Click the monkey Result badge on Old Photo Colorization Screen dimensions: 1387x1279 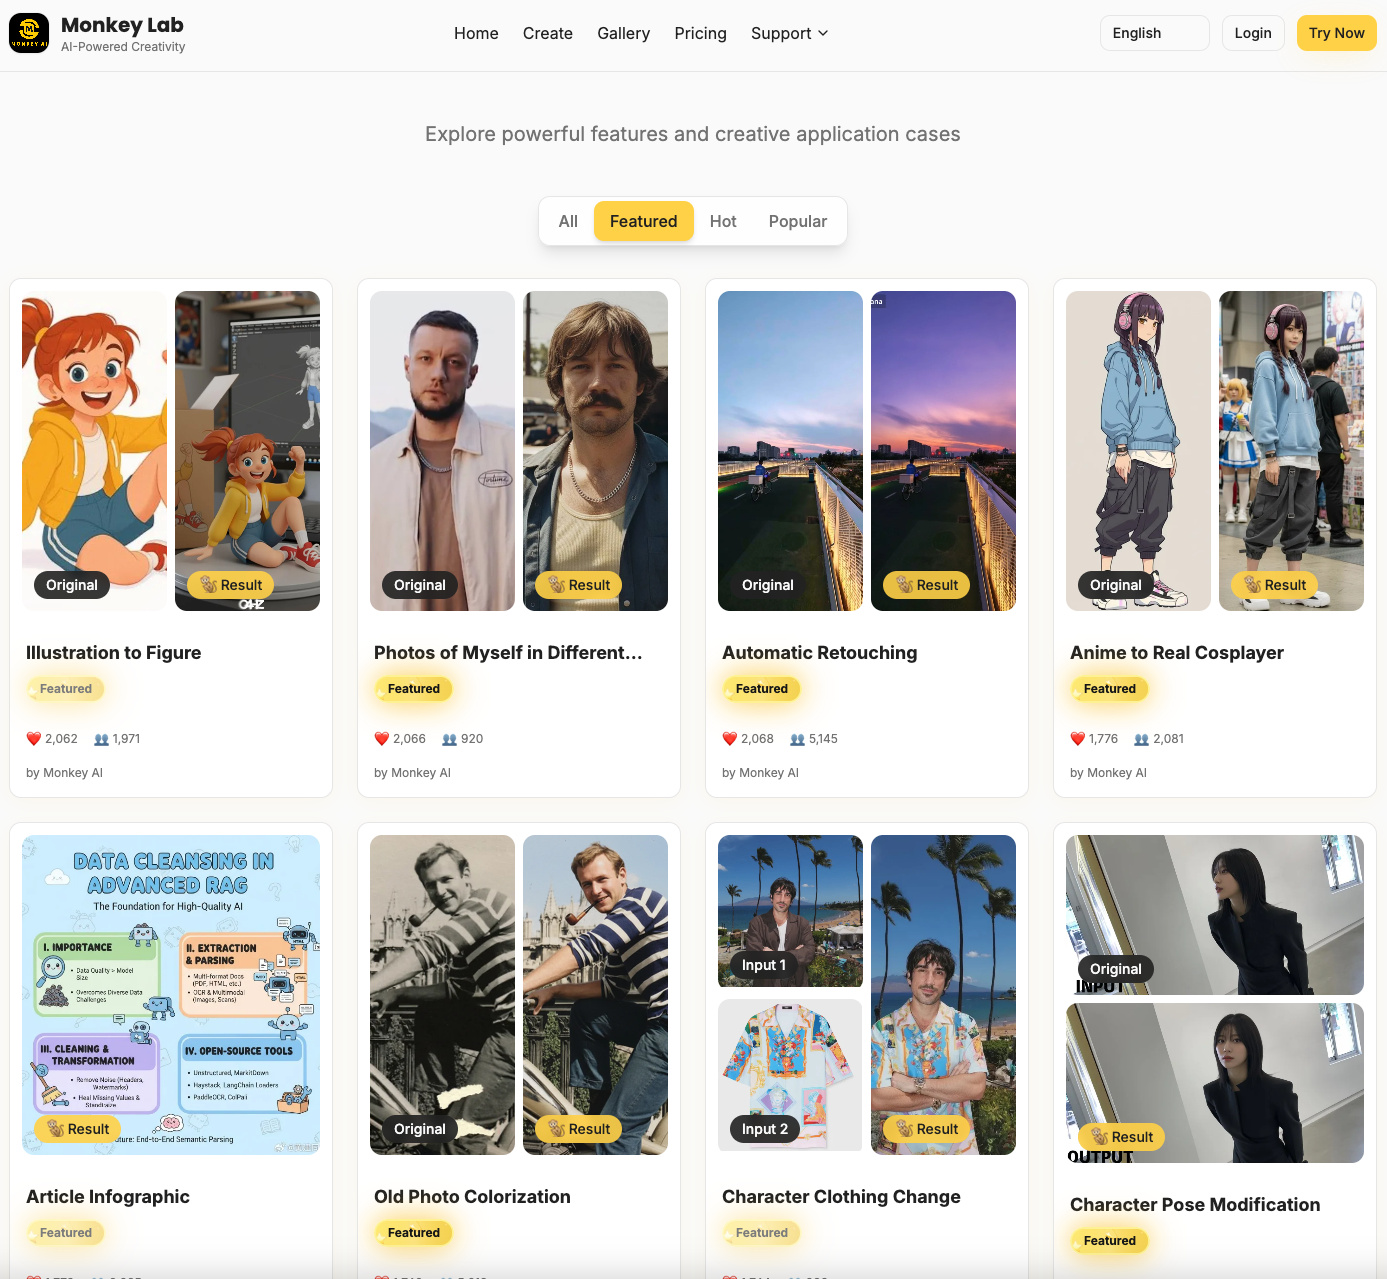tap(578, 1128)
